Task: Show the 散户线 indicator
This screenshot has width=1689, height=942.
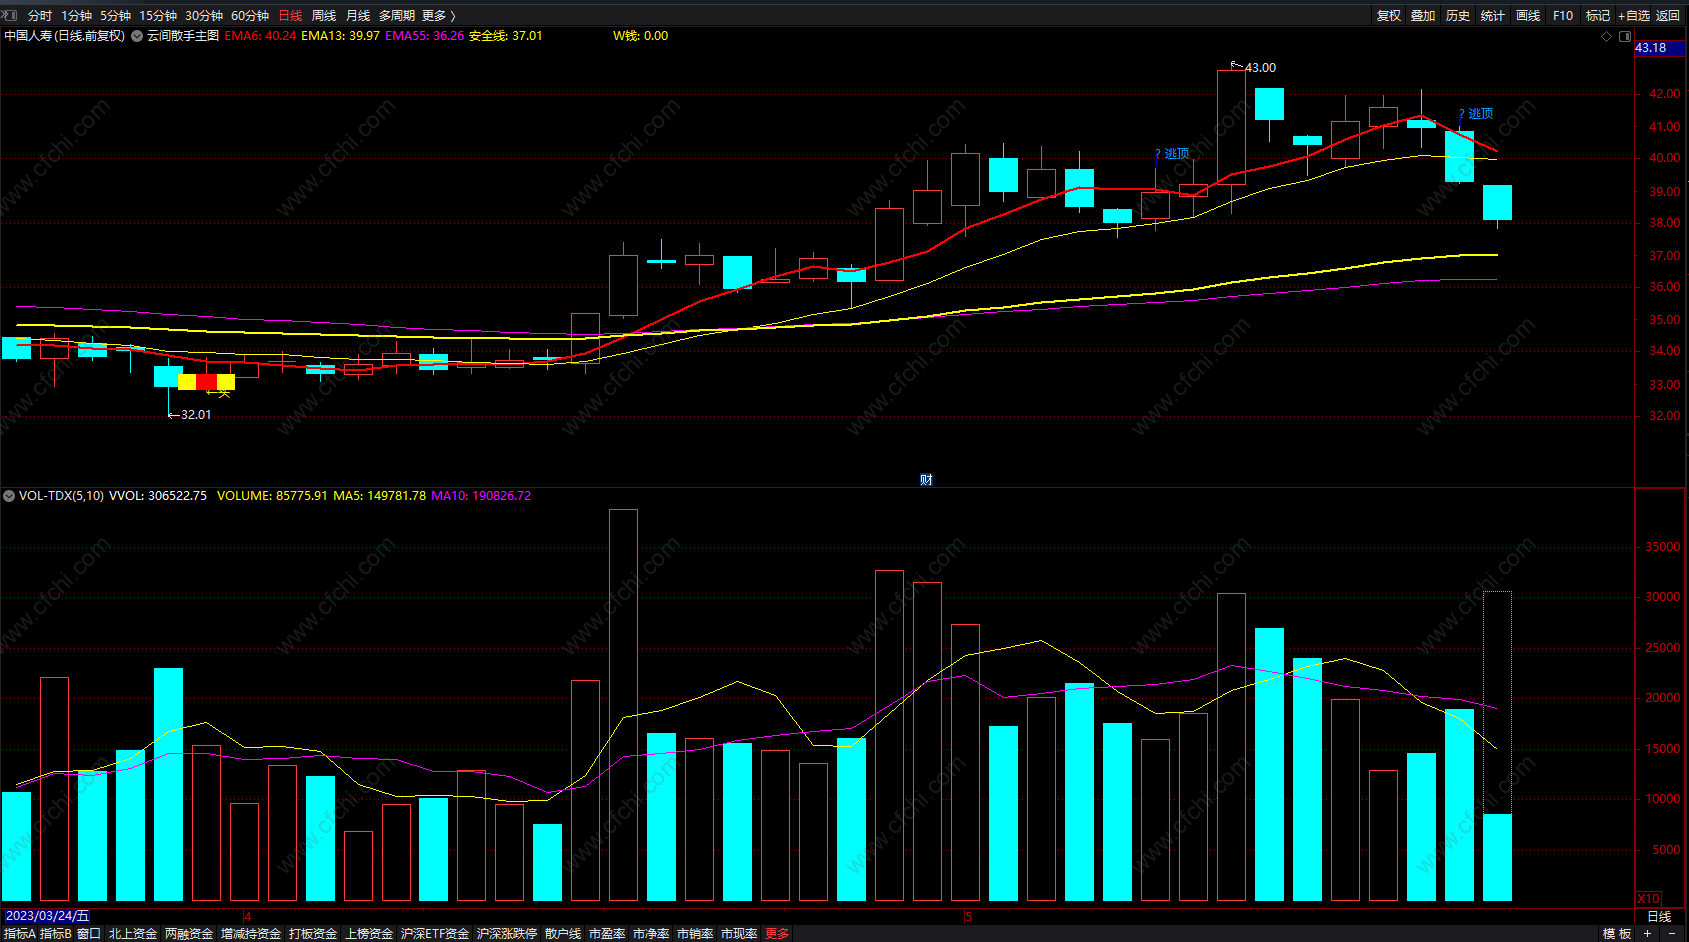Action: 563,934
